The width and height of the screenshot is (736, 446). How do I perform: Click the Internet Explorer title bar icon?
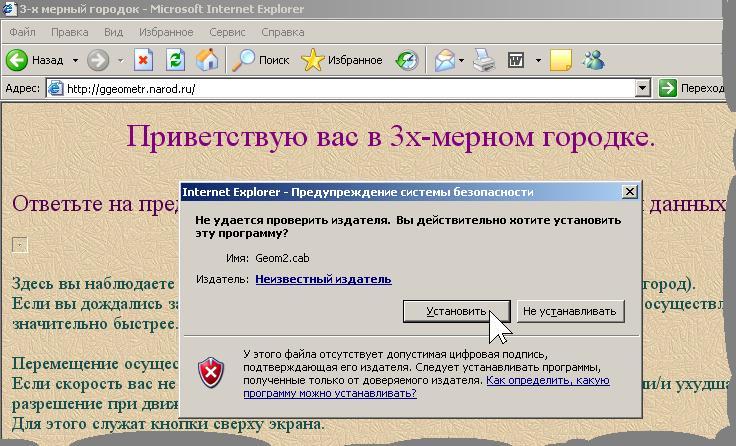9,8
